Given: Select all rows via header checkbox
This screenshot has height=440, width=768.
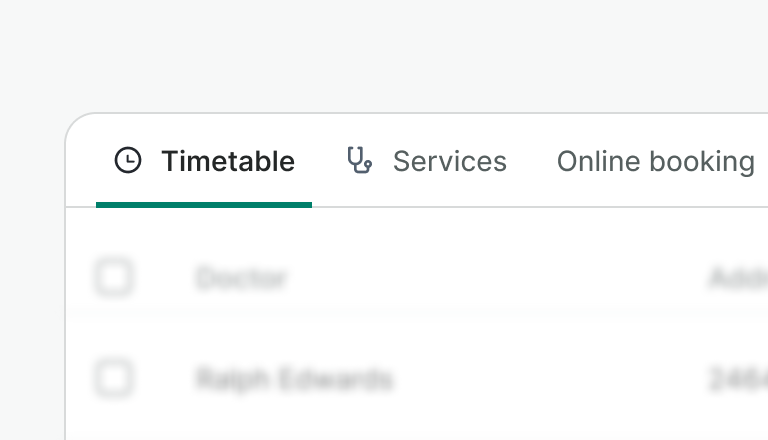Looking at the screenshot, I should [113, 277].
